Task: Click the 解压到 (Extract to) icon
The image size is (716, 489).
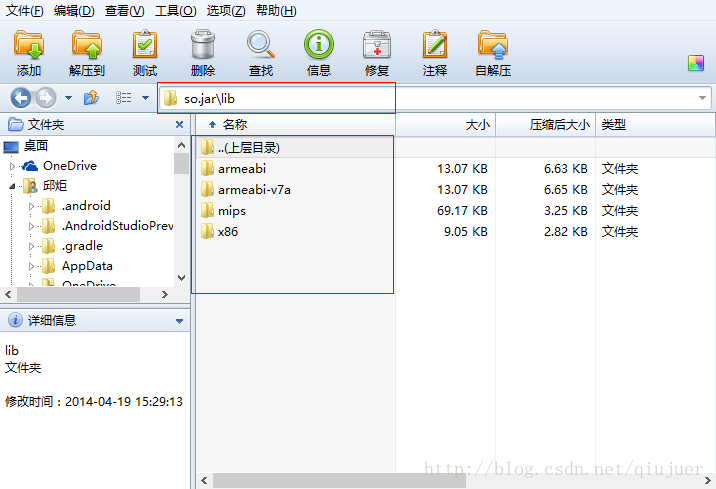Action: [87, 45]
